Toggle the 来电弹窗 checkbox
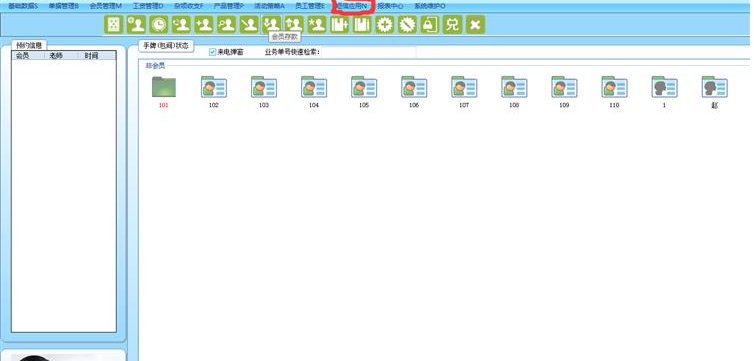Image resolution: width=754 pixels, height=361 pixels. click(213, 52)
